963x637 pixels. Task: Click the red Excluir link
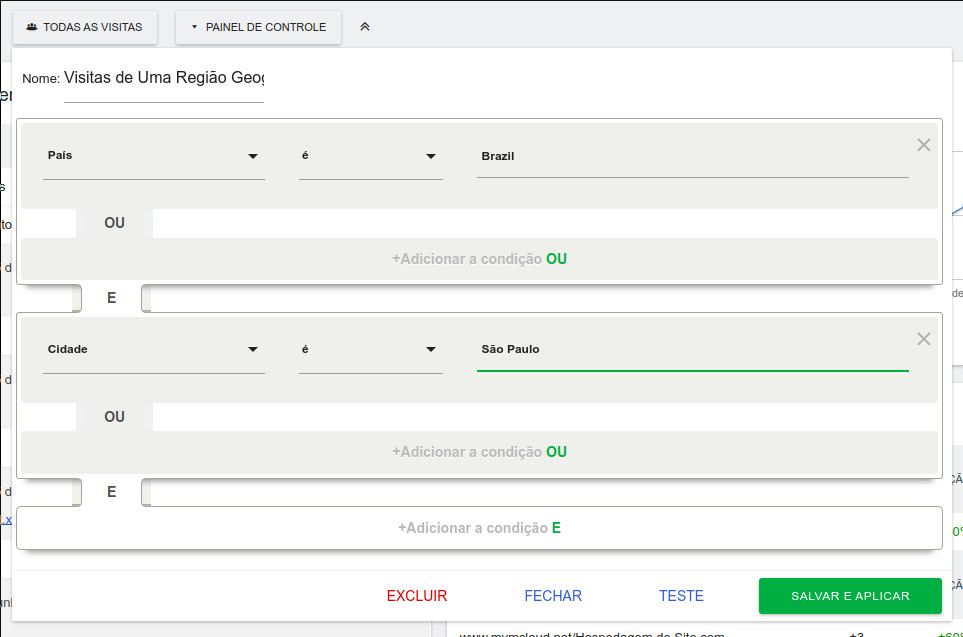417,596
